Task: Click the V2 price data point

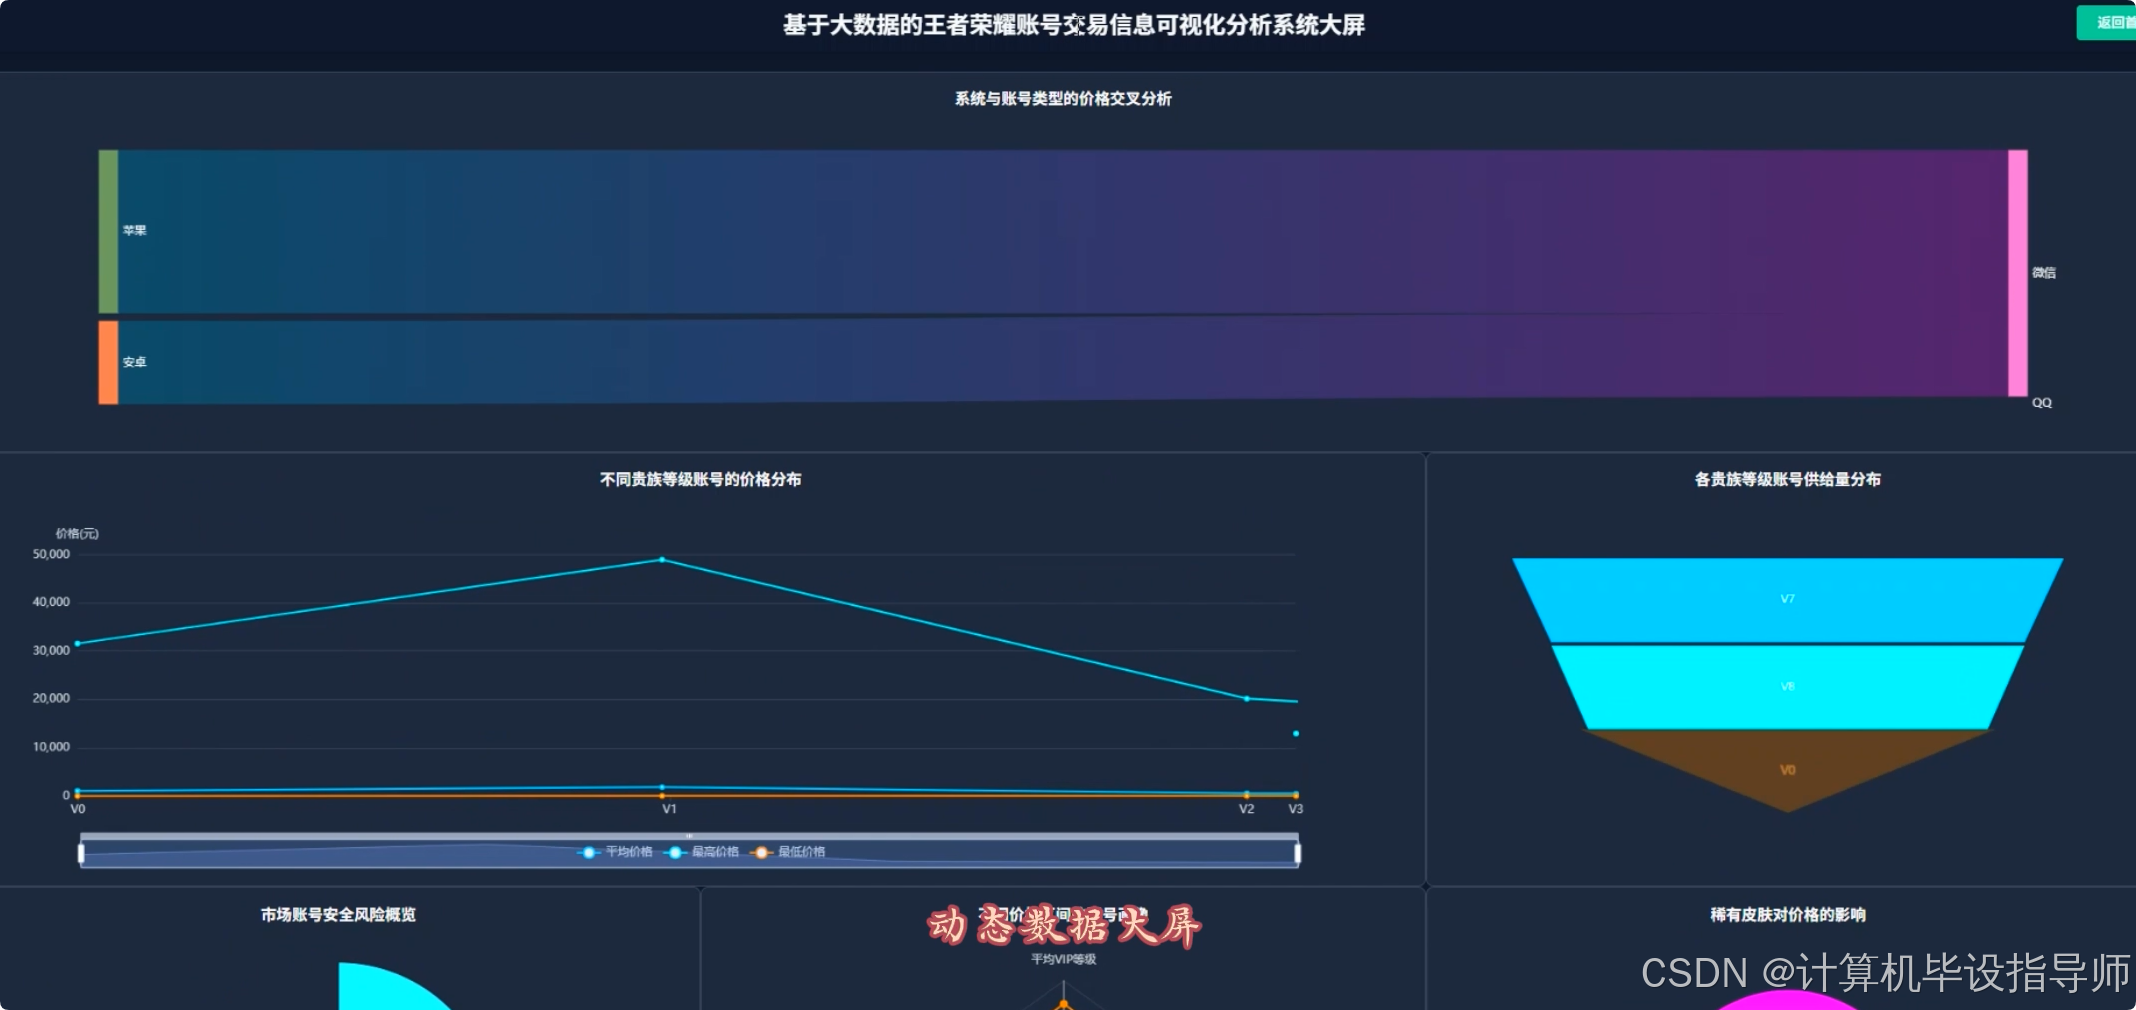Action: [x=1246, y=699]
